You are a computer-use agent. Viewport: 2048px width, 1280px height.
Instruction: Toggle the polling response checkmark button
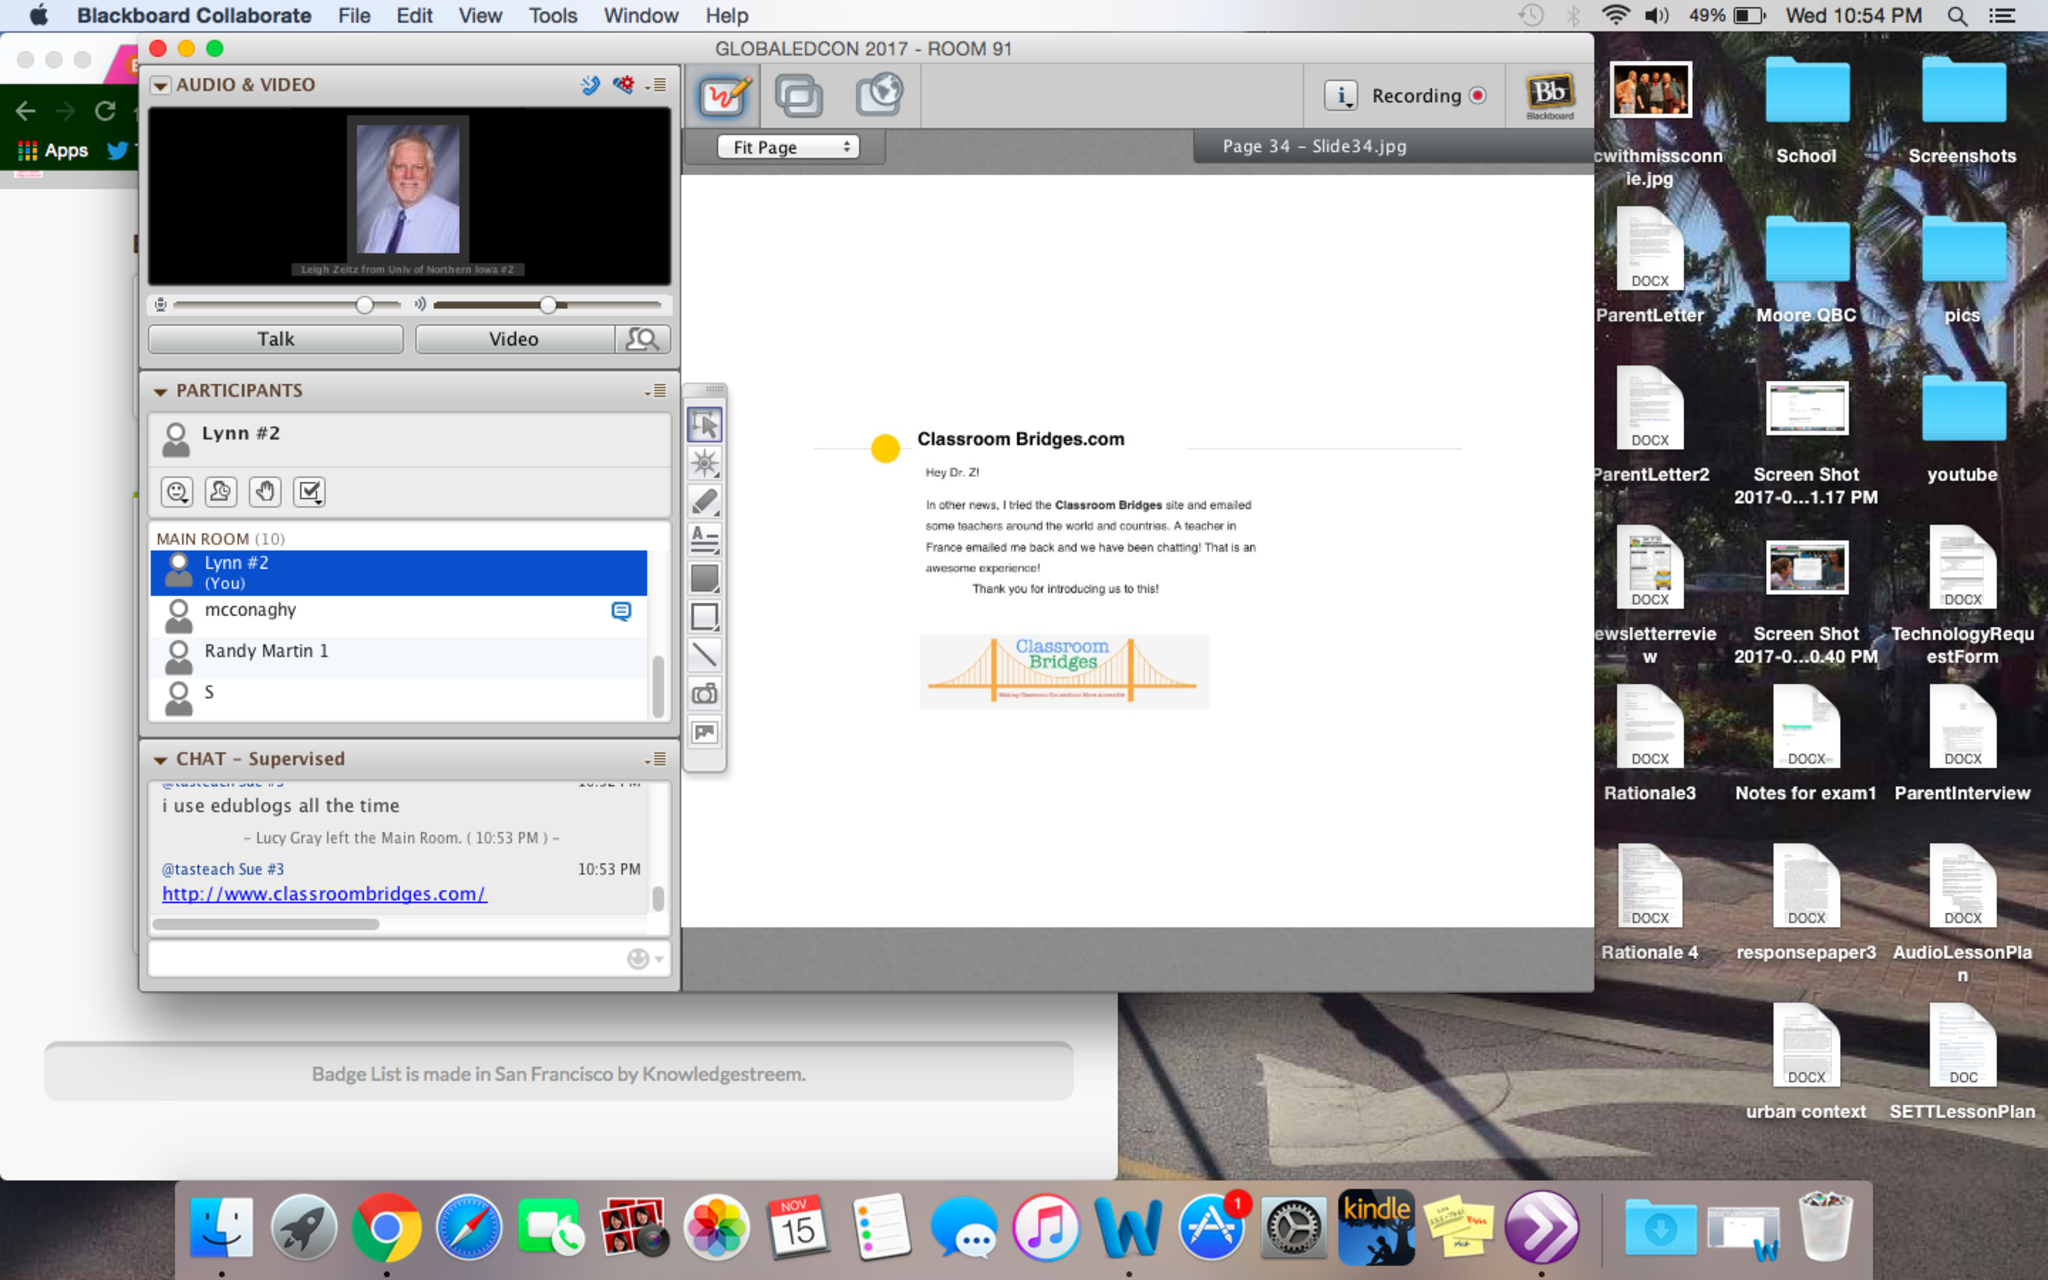pyautogui.click(x=310, y=491)
